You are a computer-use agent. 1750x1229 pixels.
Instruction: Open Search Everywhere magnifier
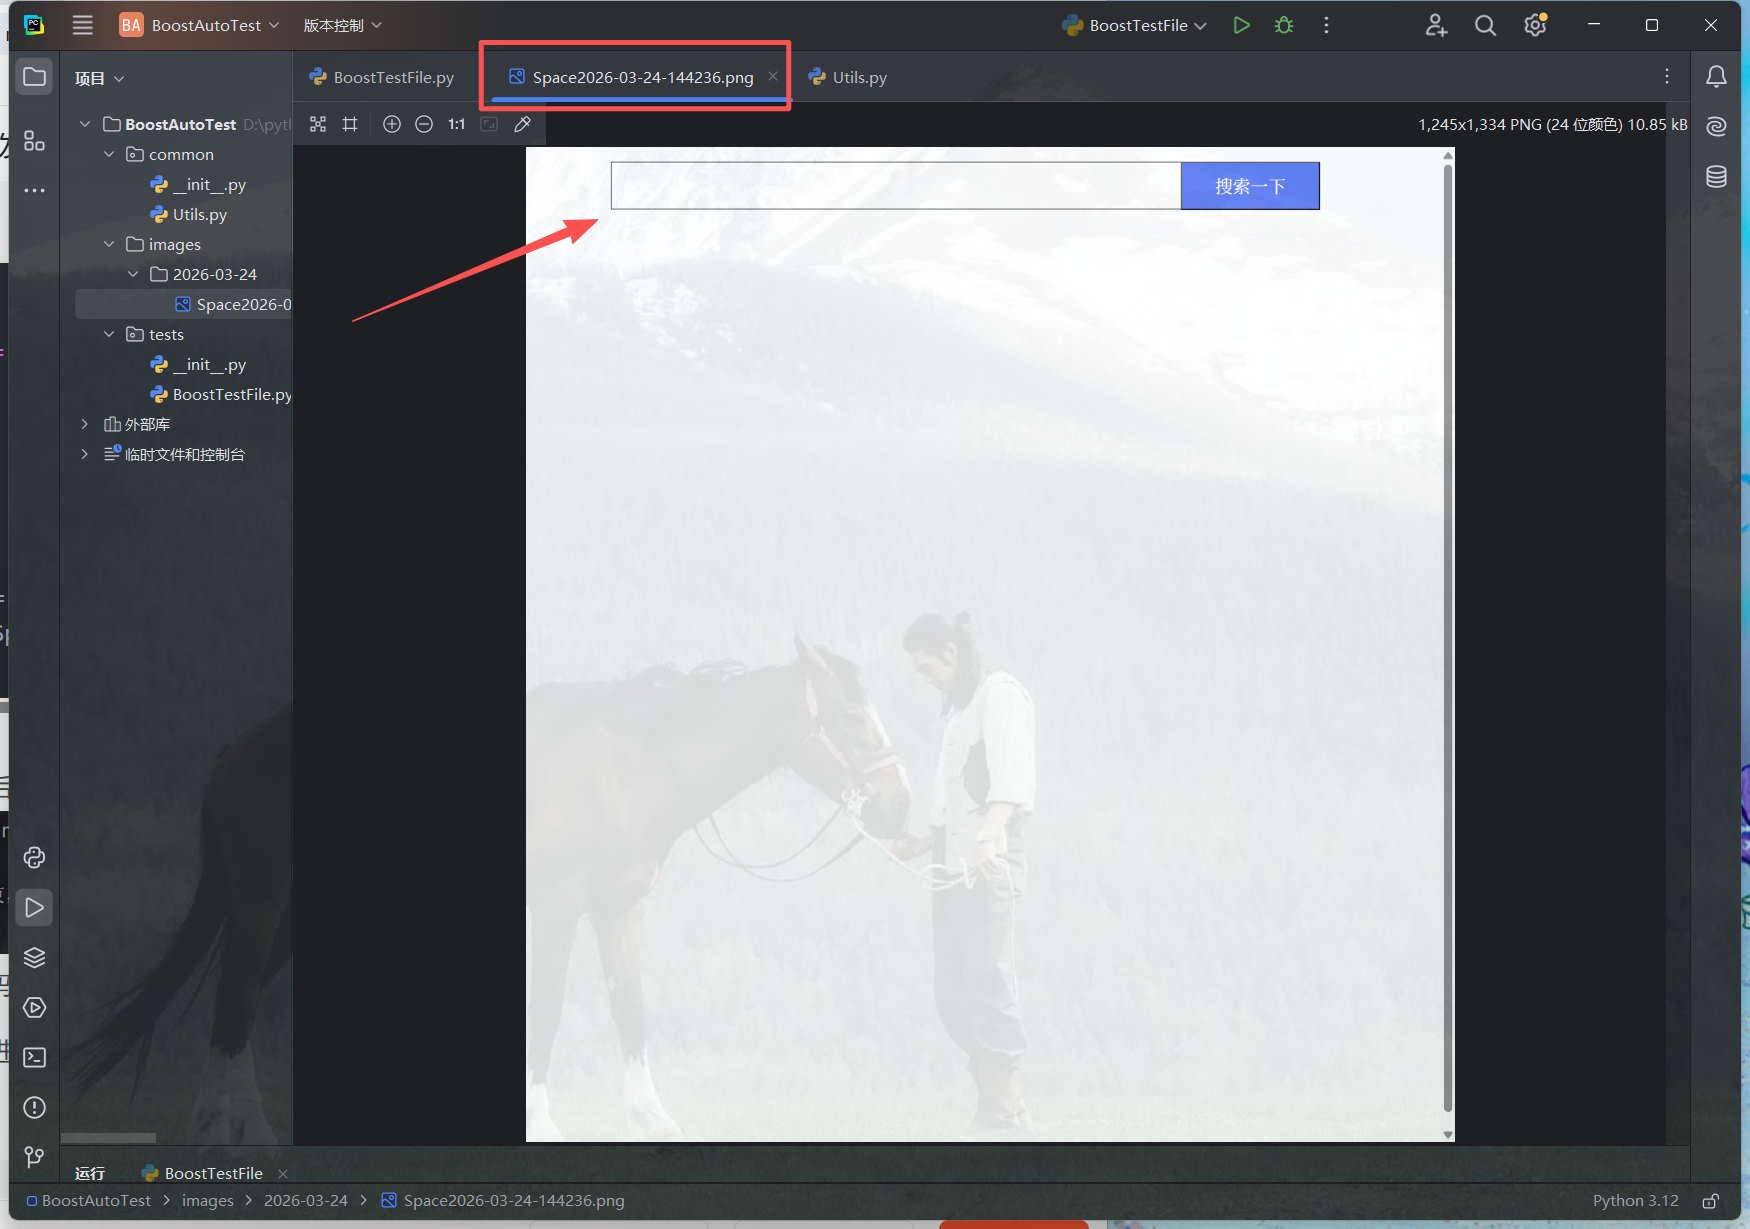(1486, 25)
